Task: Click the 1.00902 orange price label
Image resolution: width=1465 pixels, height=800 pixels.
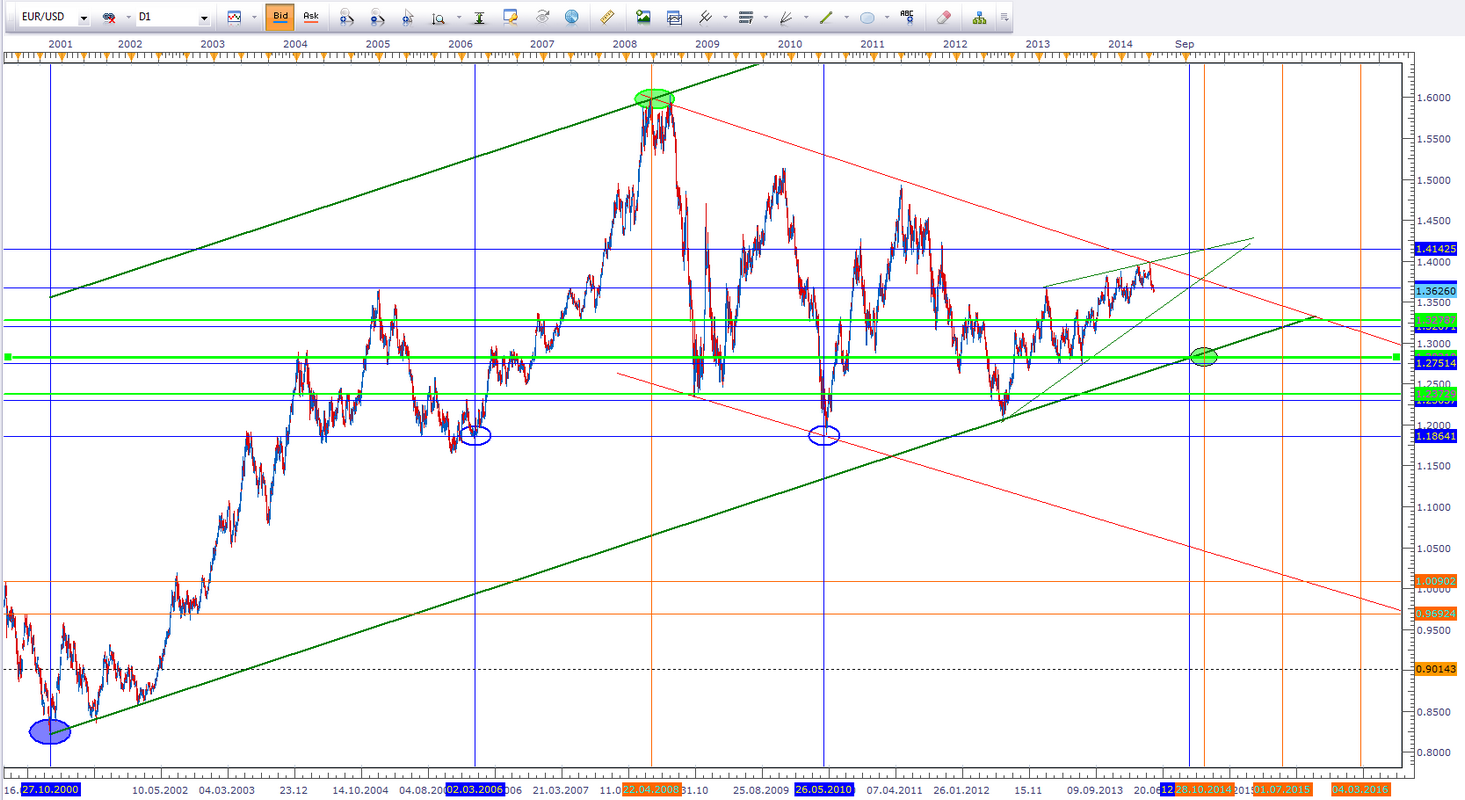Action: (x=1438, y=581)
